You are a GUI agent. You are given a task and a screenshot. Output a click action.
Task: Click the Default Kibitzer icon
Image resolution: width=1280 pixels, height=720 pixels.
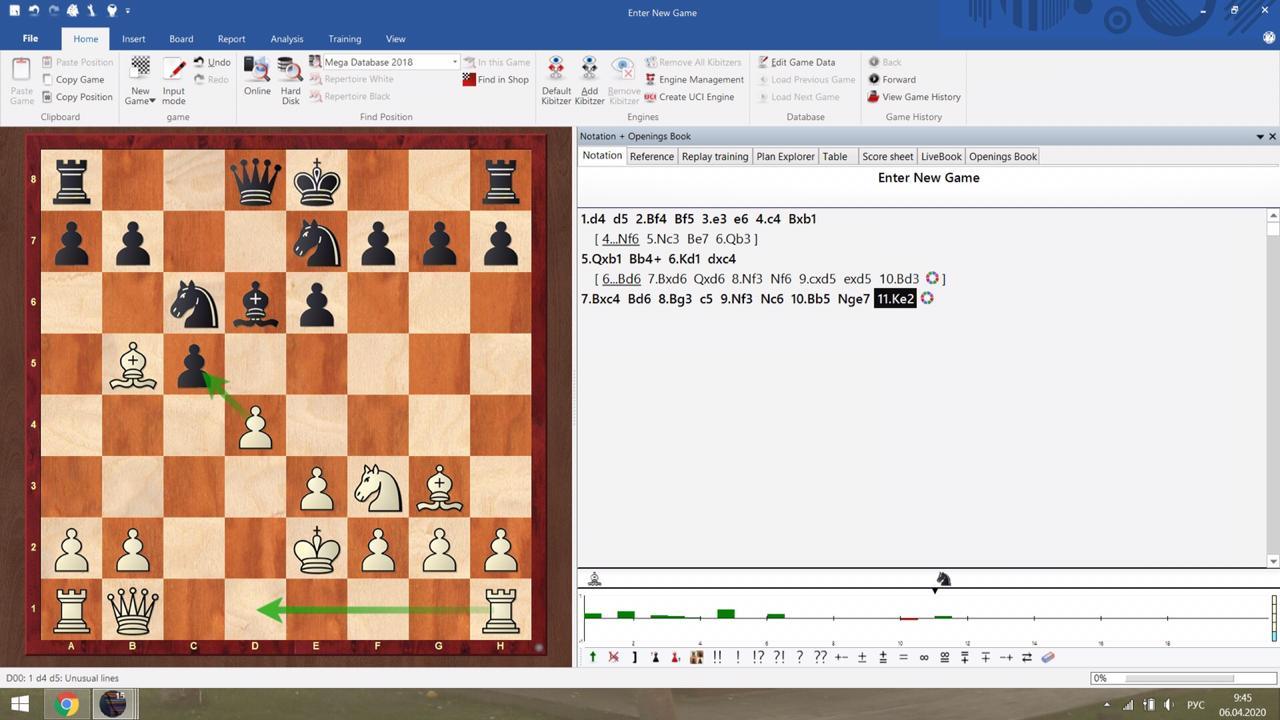[x=556, y=78]
